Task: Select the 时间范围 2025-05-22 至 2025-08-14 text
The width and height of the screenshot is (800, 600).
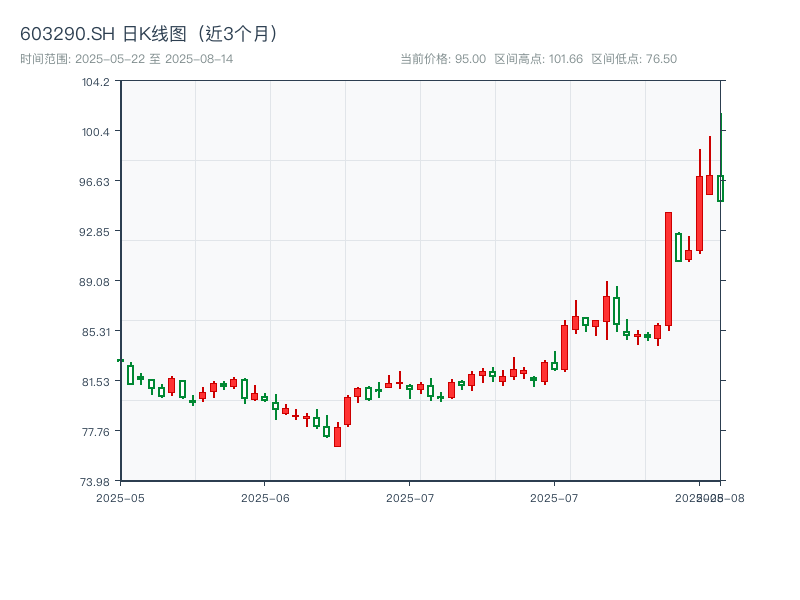Action: point(127,59)
